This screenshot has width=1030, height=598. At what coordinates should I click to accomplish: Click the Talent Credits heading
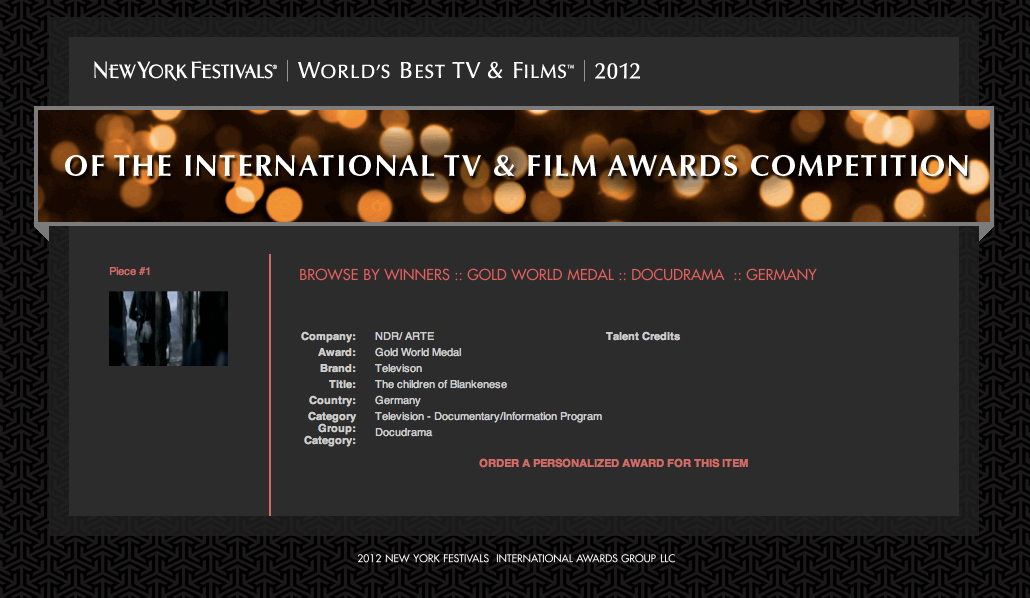coord(642,336)
